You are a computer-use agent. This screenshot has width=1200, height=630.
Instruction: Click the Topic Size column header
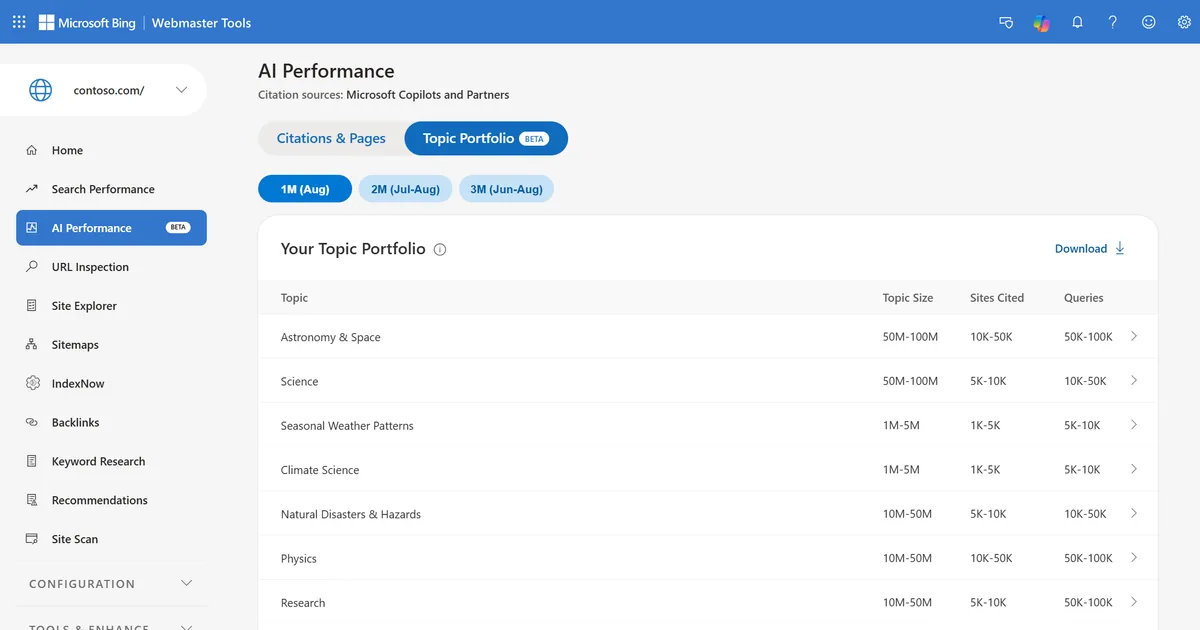(x=908, y=298)
